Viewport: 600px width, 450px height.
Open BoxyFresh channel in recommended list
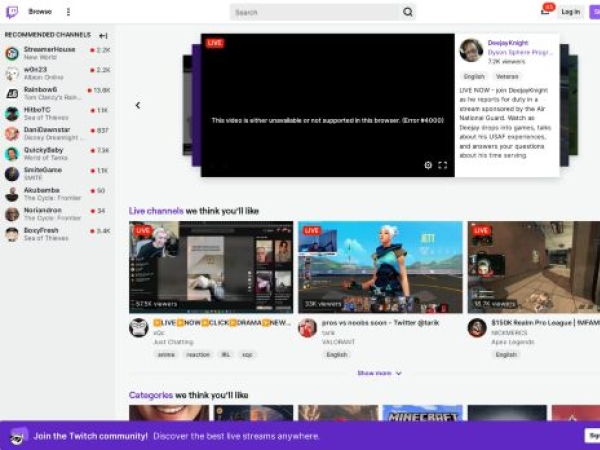(57, 234)
